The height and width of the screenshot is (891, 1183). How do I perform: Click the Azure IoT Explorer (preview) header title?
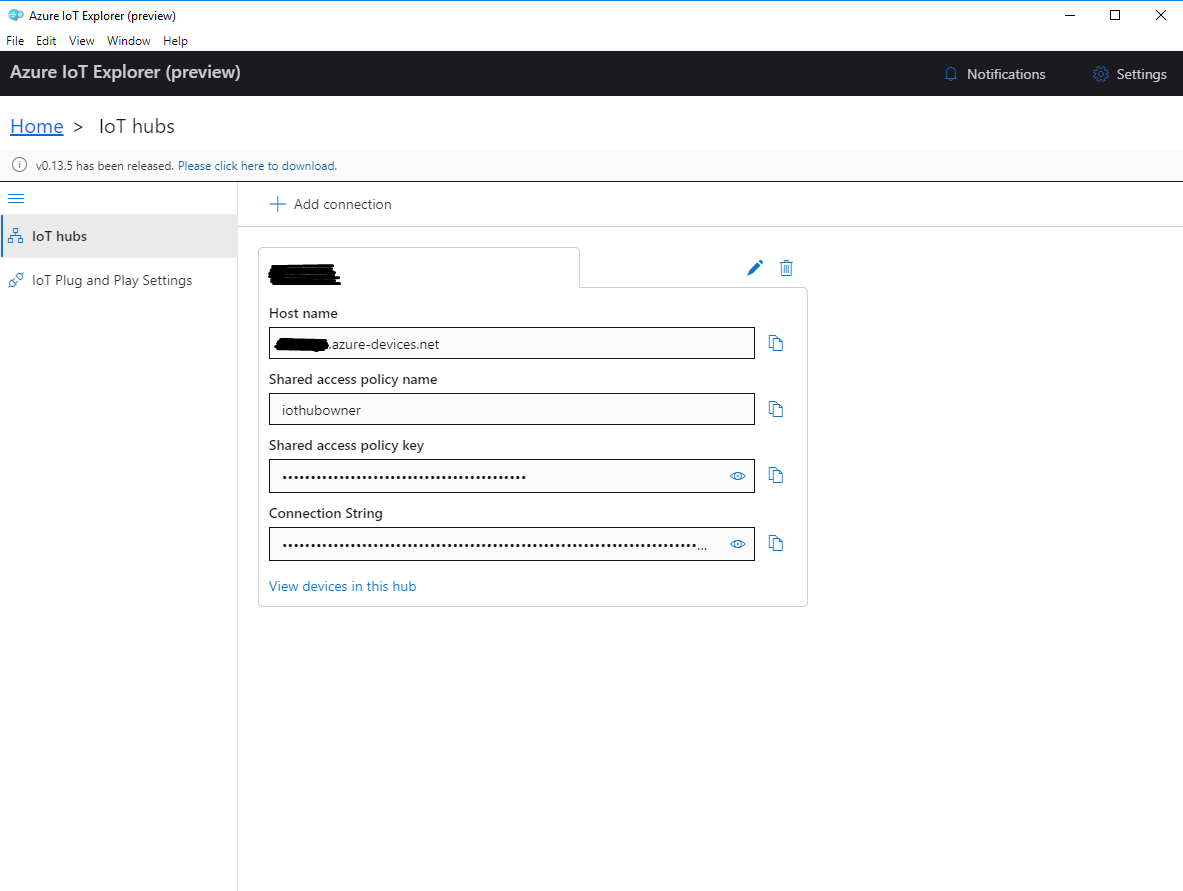pyautogui.click(x=125, y=72)
